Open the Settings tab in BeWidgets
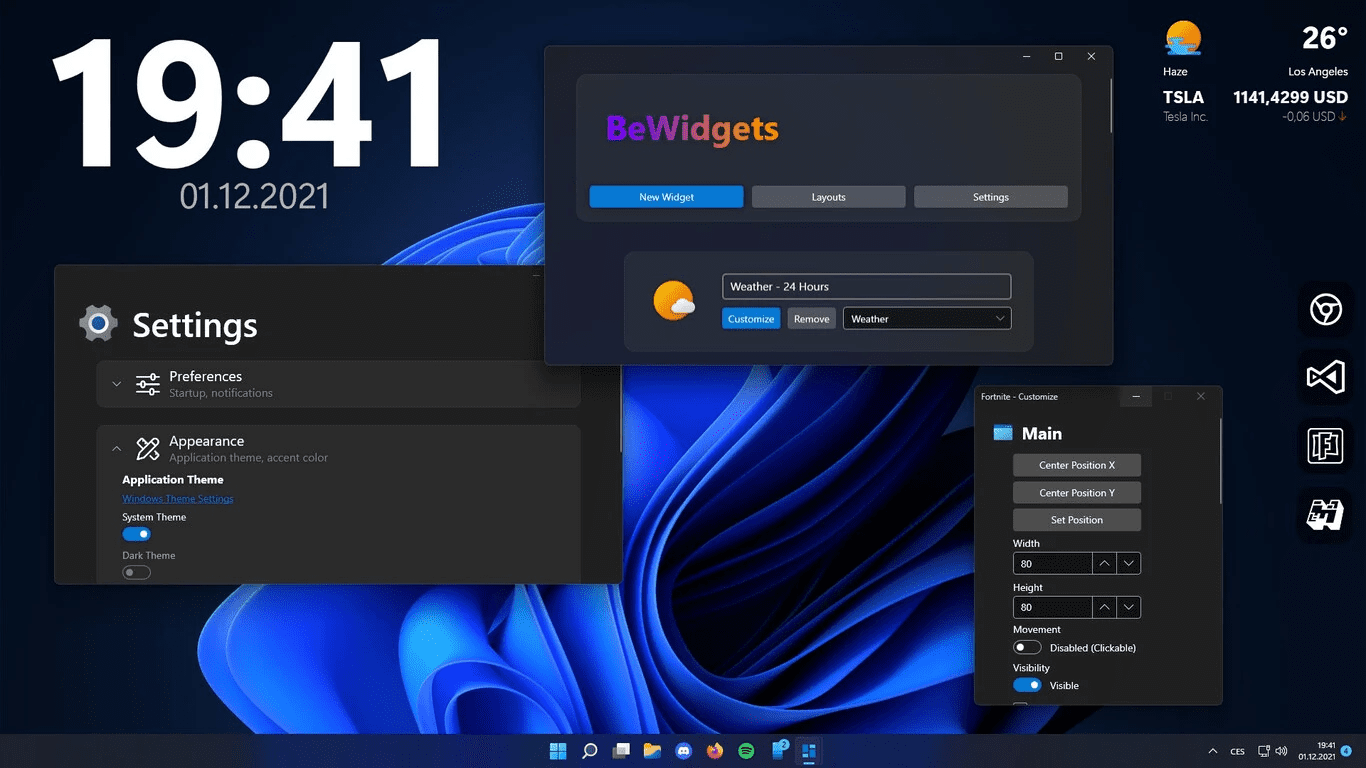1366x768 pixels. (x=990, y=196)
